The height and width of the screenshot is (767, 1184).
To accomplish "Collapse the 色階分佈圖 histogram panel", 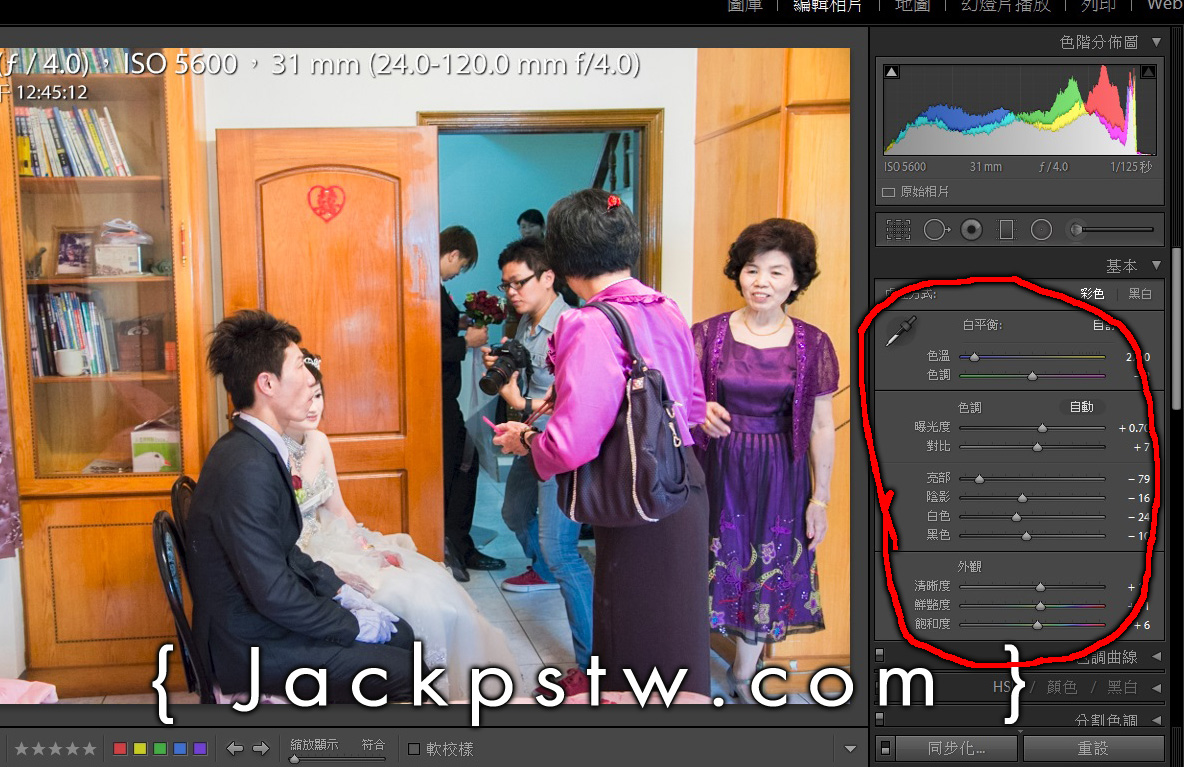I will click(1156, 42).
